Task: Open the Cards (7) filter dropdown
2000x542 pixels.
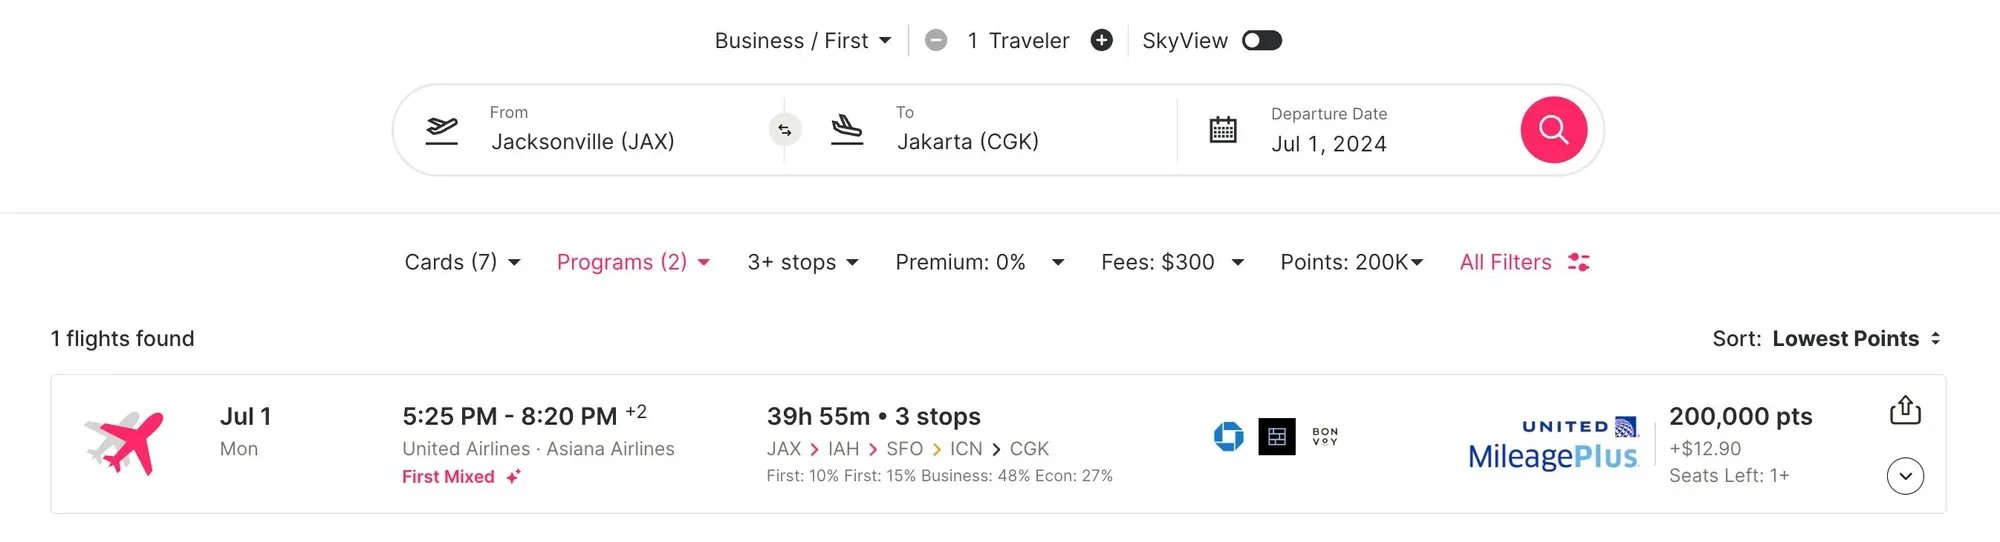Action: tap(462, 262)
